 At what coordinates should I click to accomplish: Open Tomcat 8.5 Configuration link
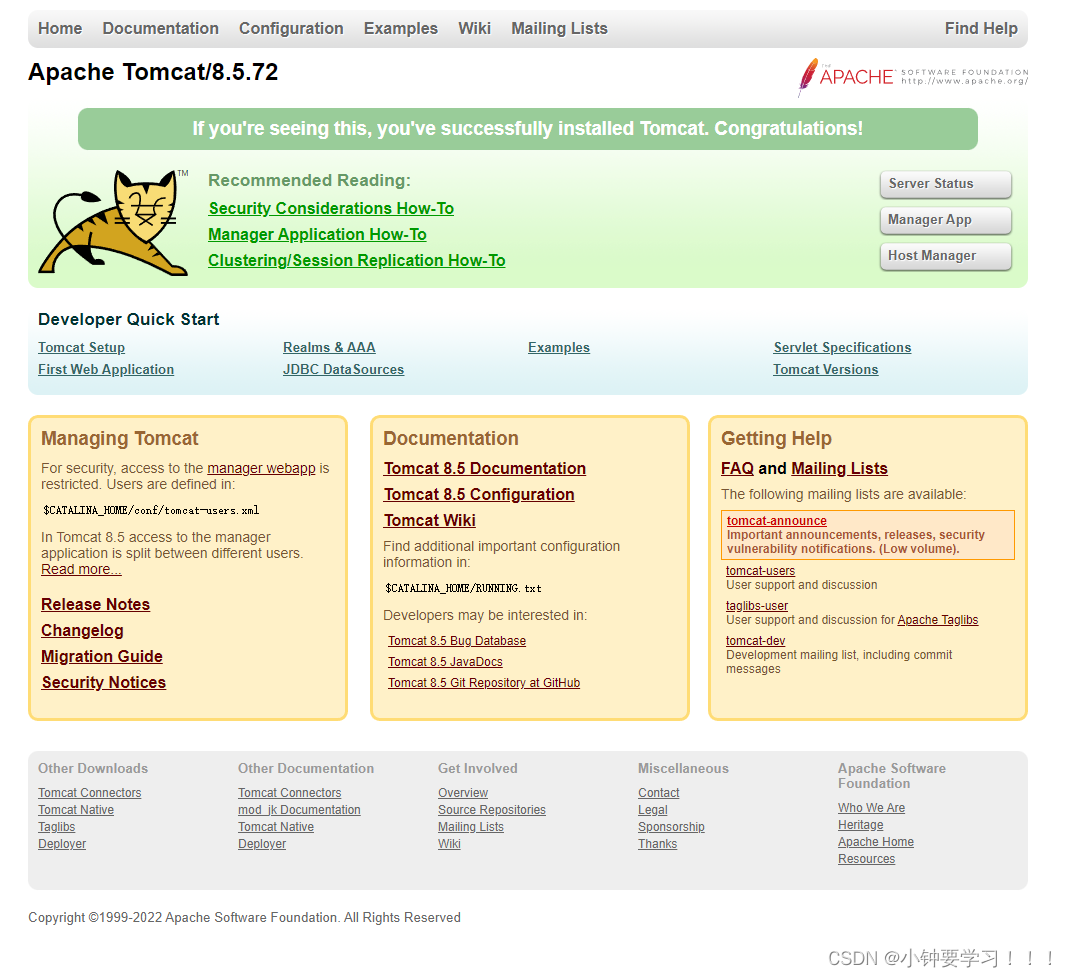click(479, 495)
